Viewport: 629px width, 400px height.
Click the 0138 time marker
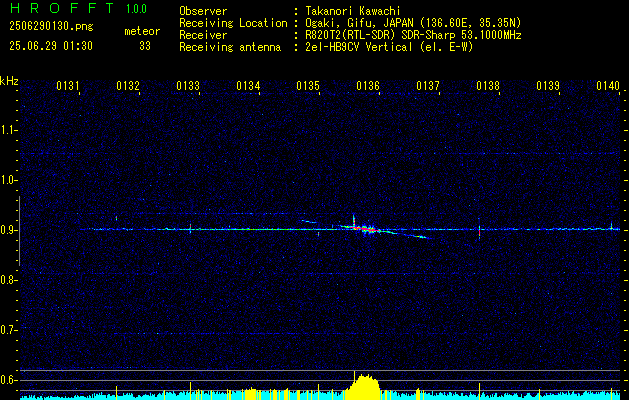point(488,85)
